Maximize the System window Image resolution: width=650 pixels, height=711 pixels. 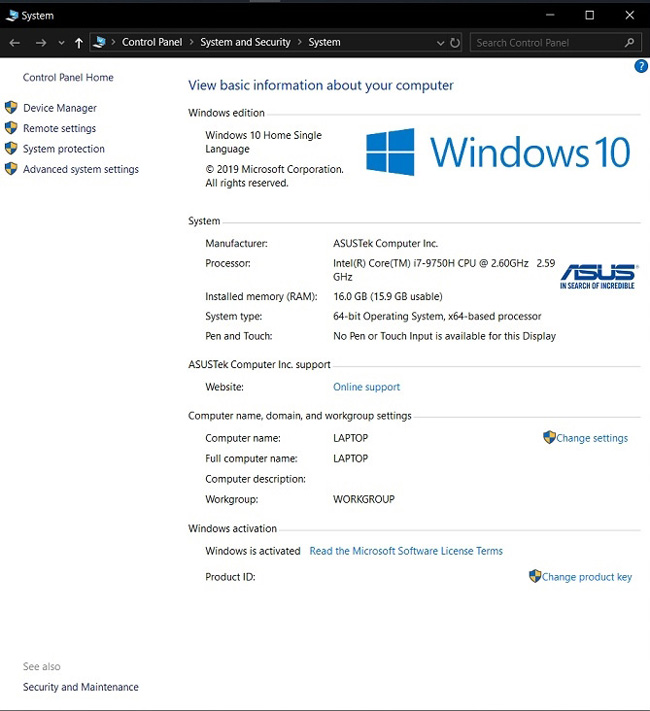point(590,15)
